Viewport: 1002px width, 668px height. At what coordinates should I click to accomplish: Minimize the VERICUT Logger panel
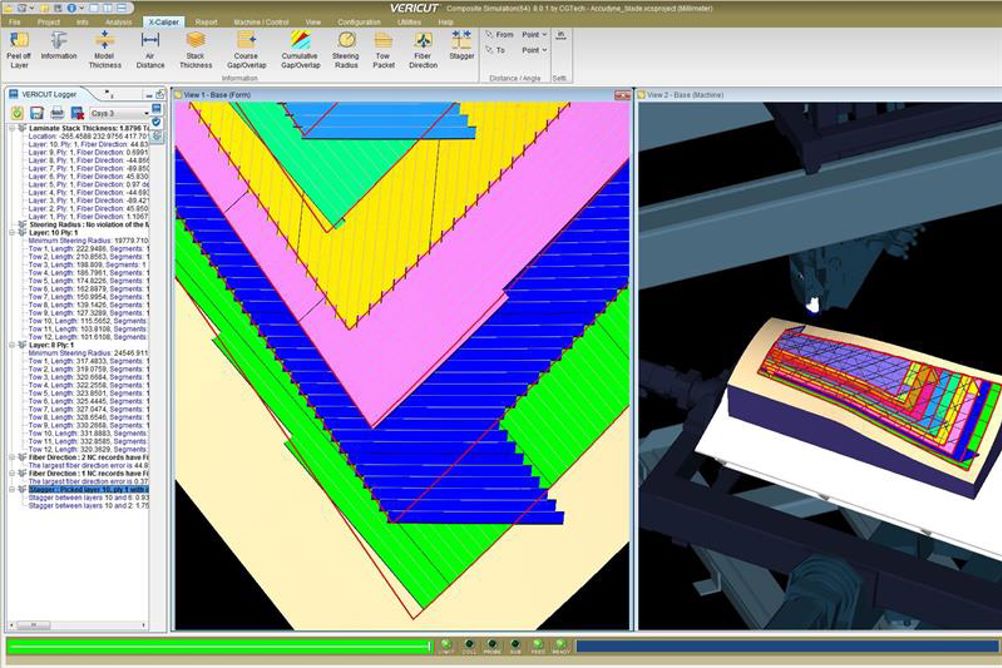pyautogui.click(x=150, y=95)
